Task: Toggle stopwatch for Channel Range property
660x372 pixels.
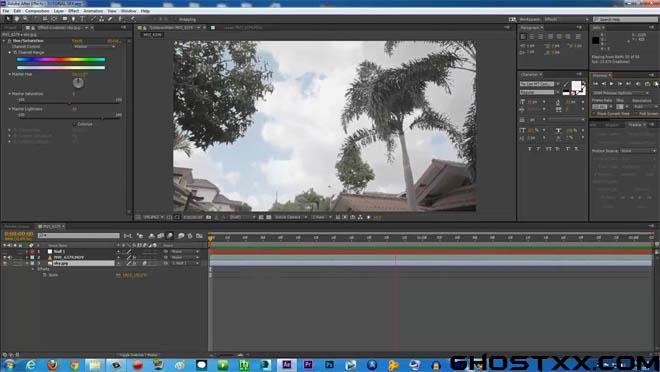Action: pos(15,53)
